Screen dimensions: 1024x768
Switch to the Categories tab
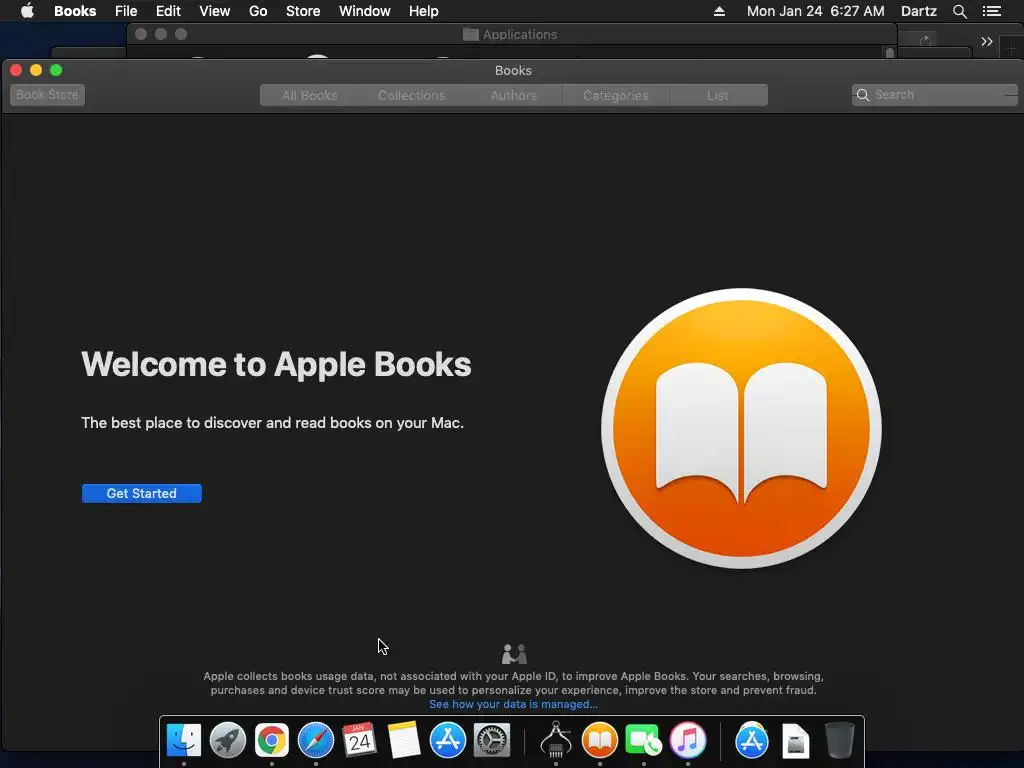(616, 95)
